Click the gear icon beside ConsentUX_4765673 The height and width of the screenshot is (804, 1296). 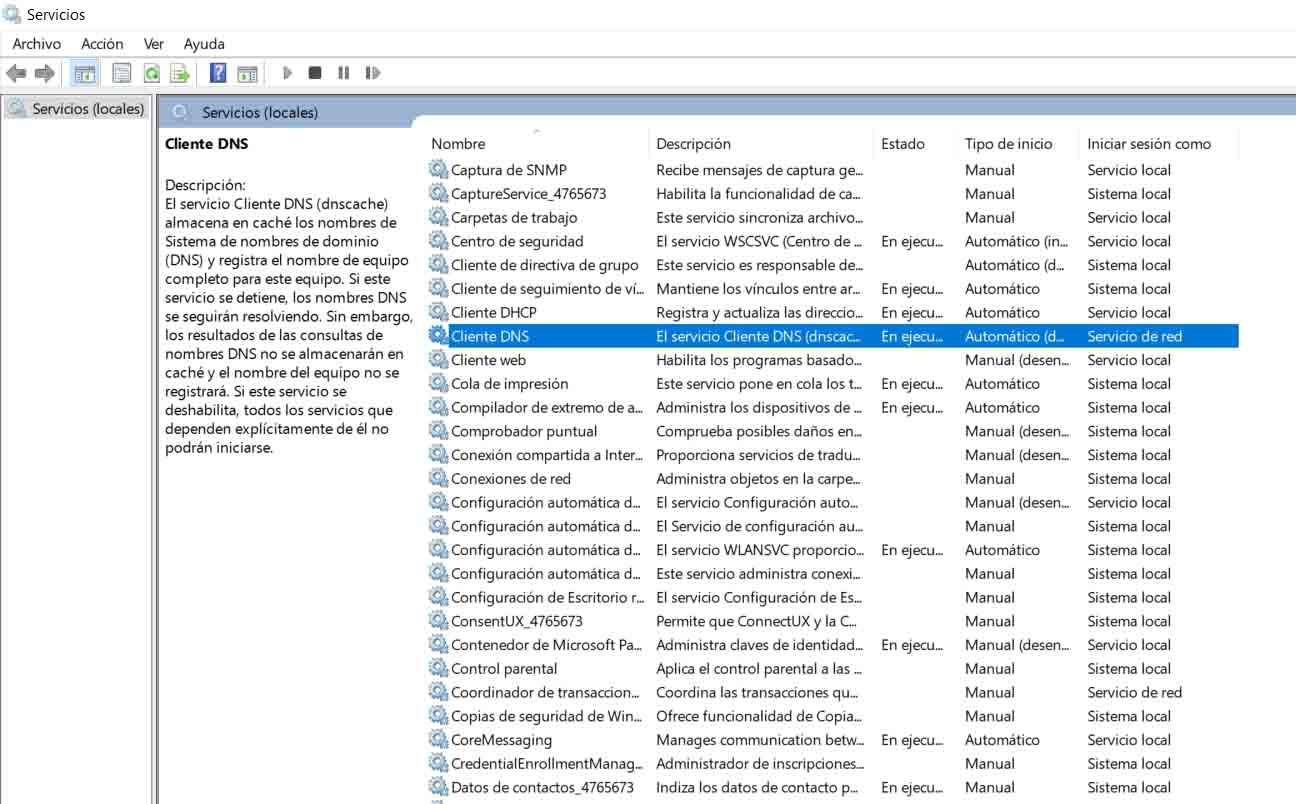pyautogui.click(x=438, y=621)
